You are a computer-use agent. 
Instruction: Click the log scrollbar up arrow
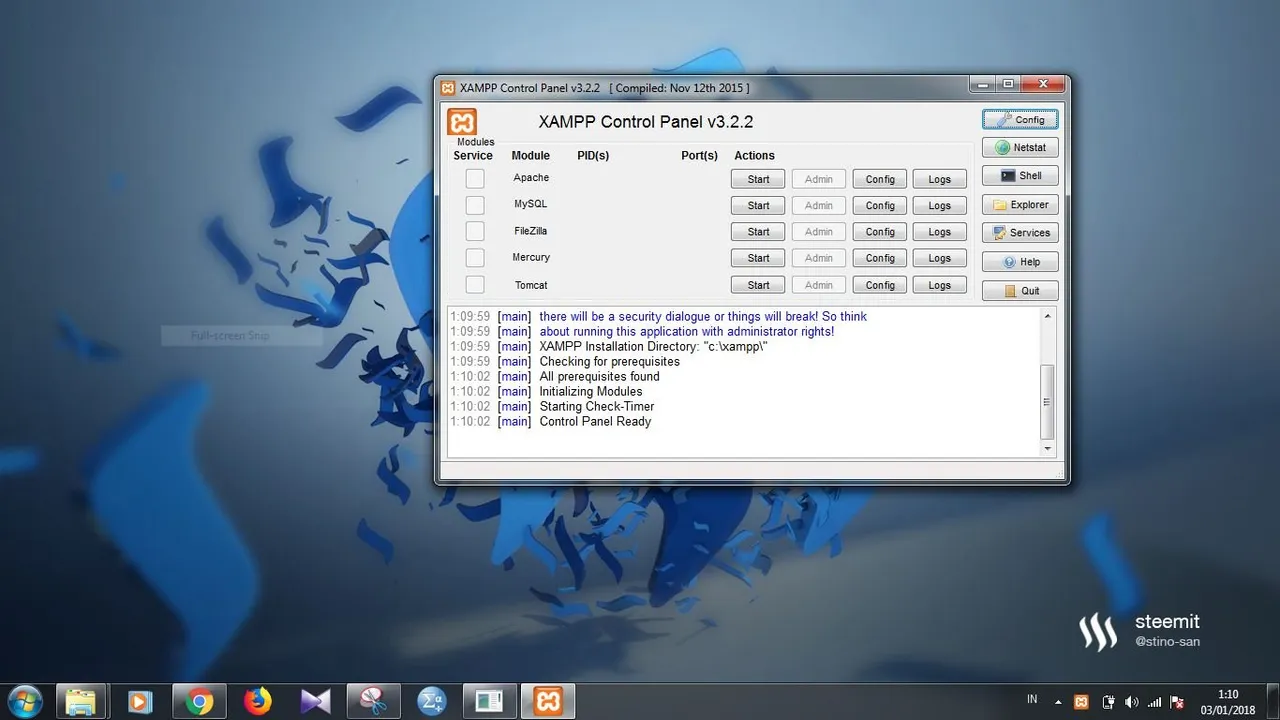[x=1048, y=316]
